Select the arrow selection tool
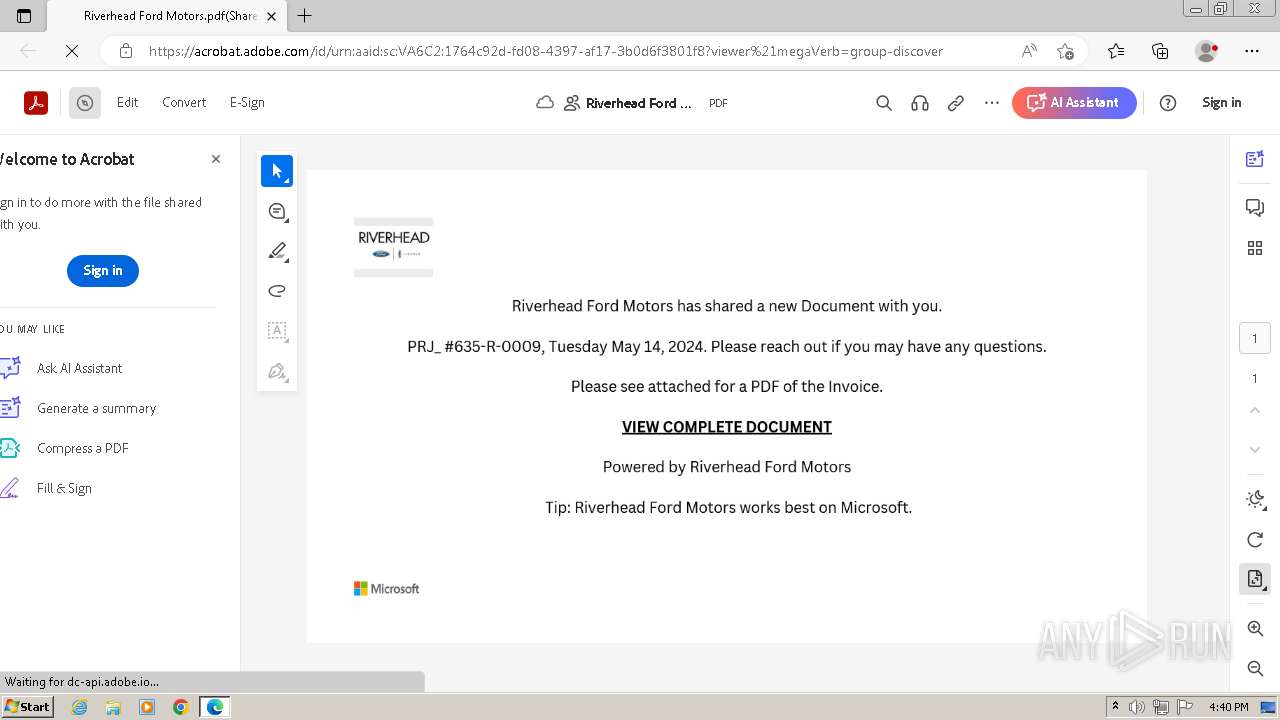The image size is (1280, 720). tap(277, 171)
